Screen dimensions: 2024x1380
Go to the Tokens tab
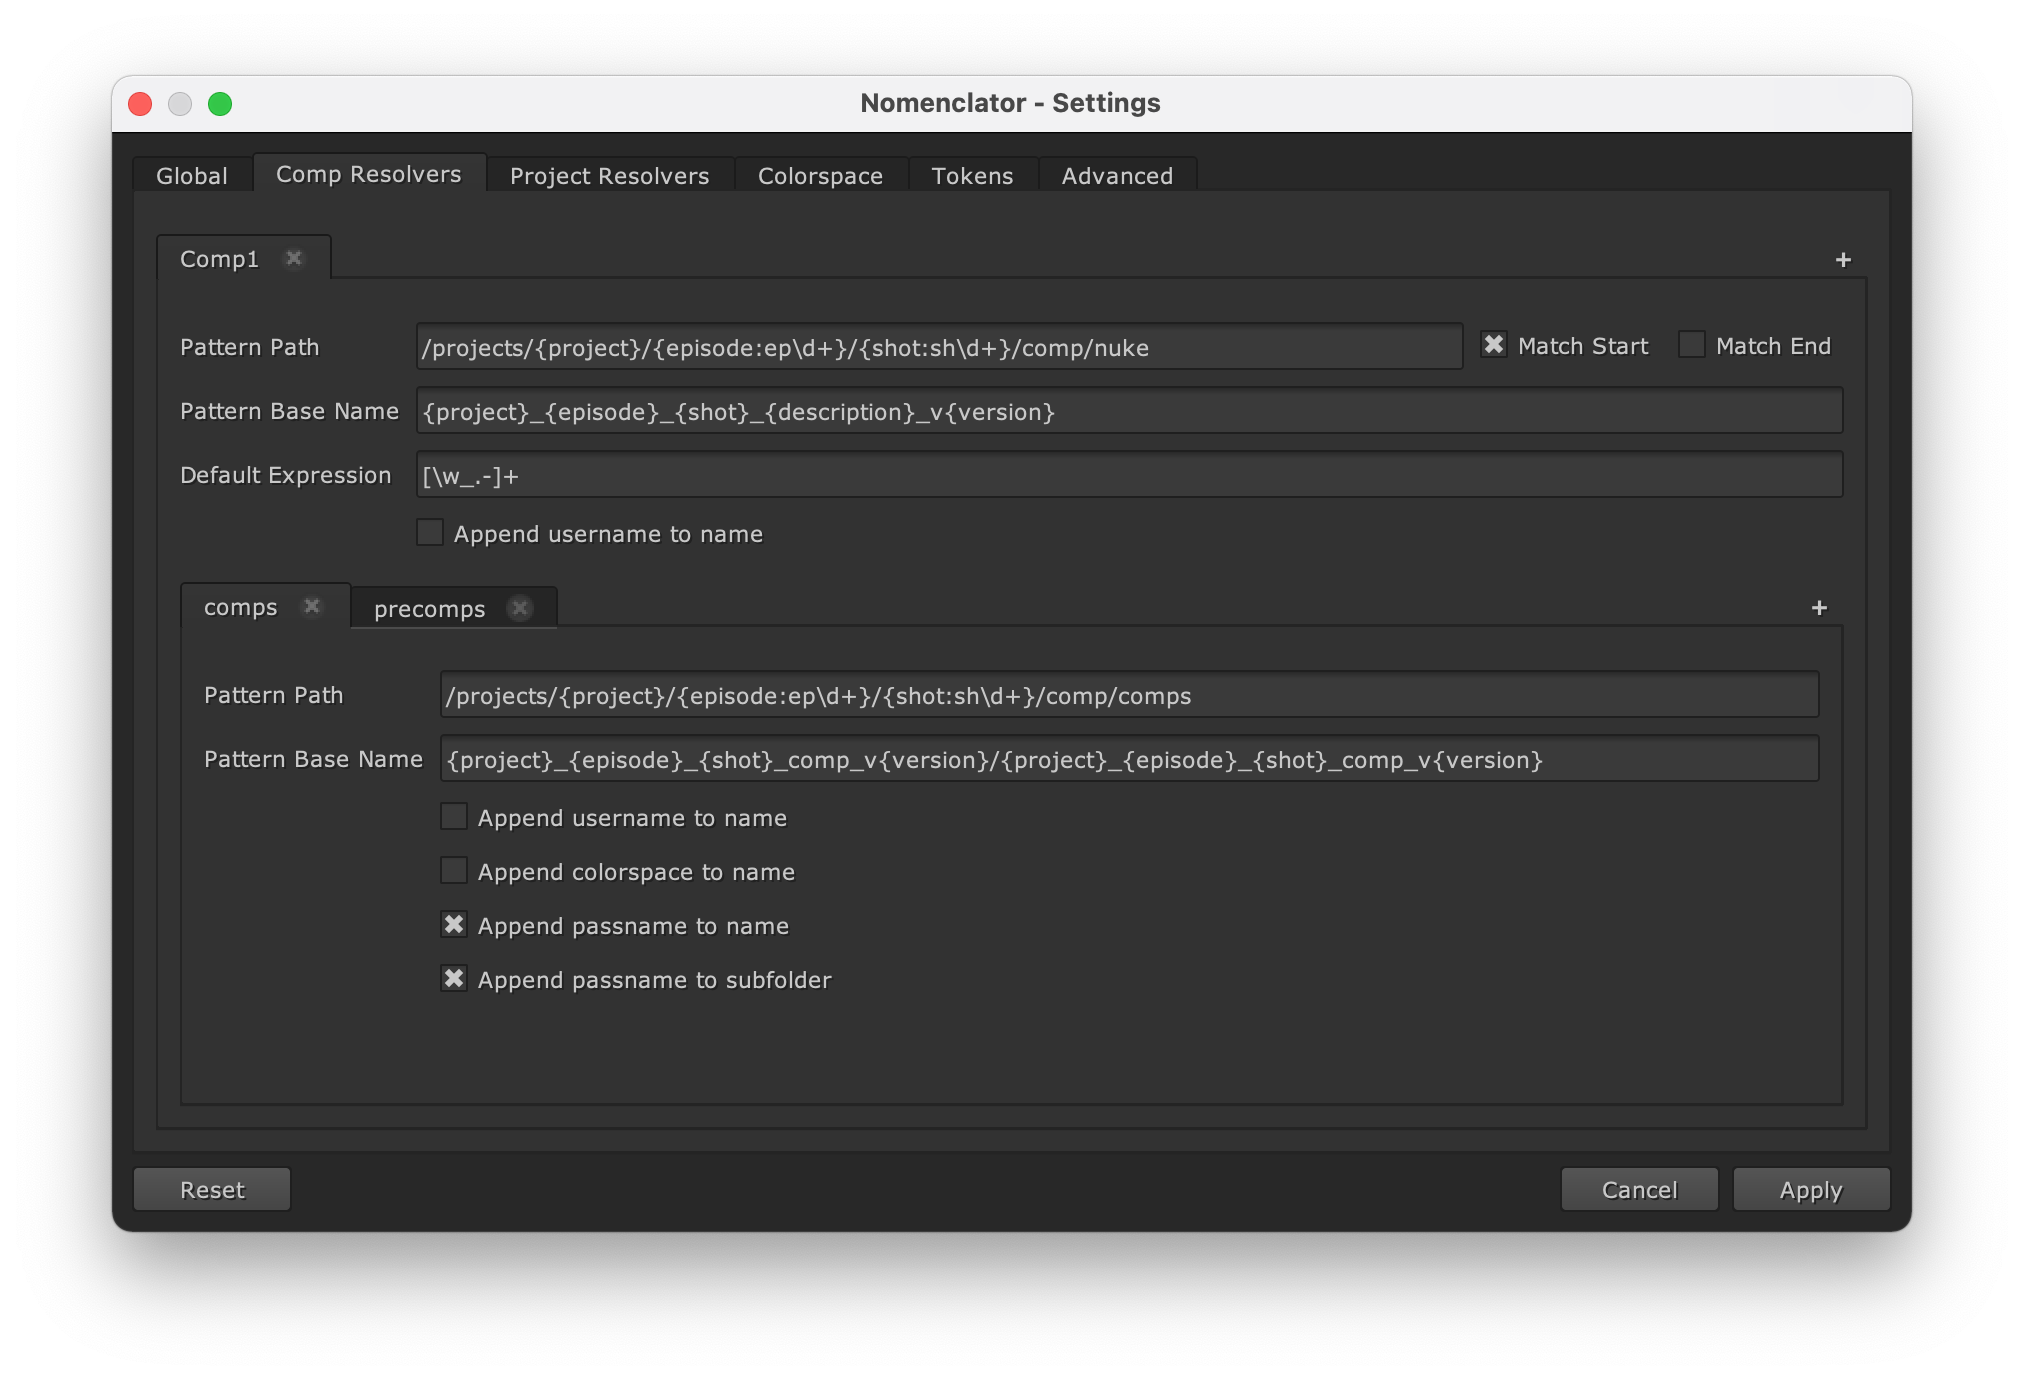click(x=972, y=175)
